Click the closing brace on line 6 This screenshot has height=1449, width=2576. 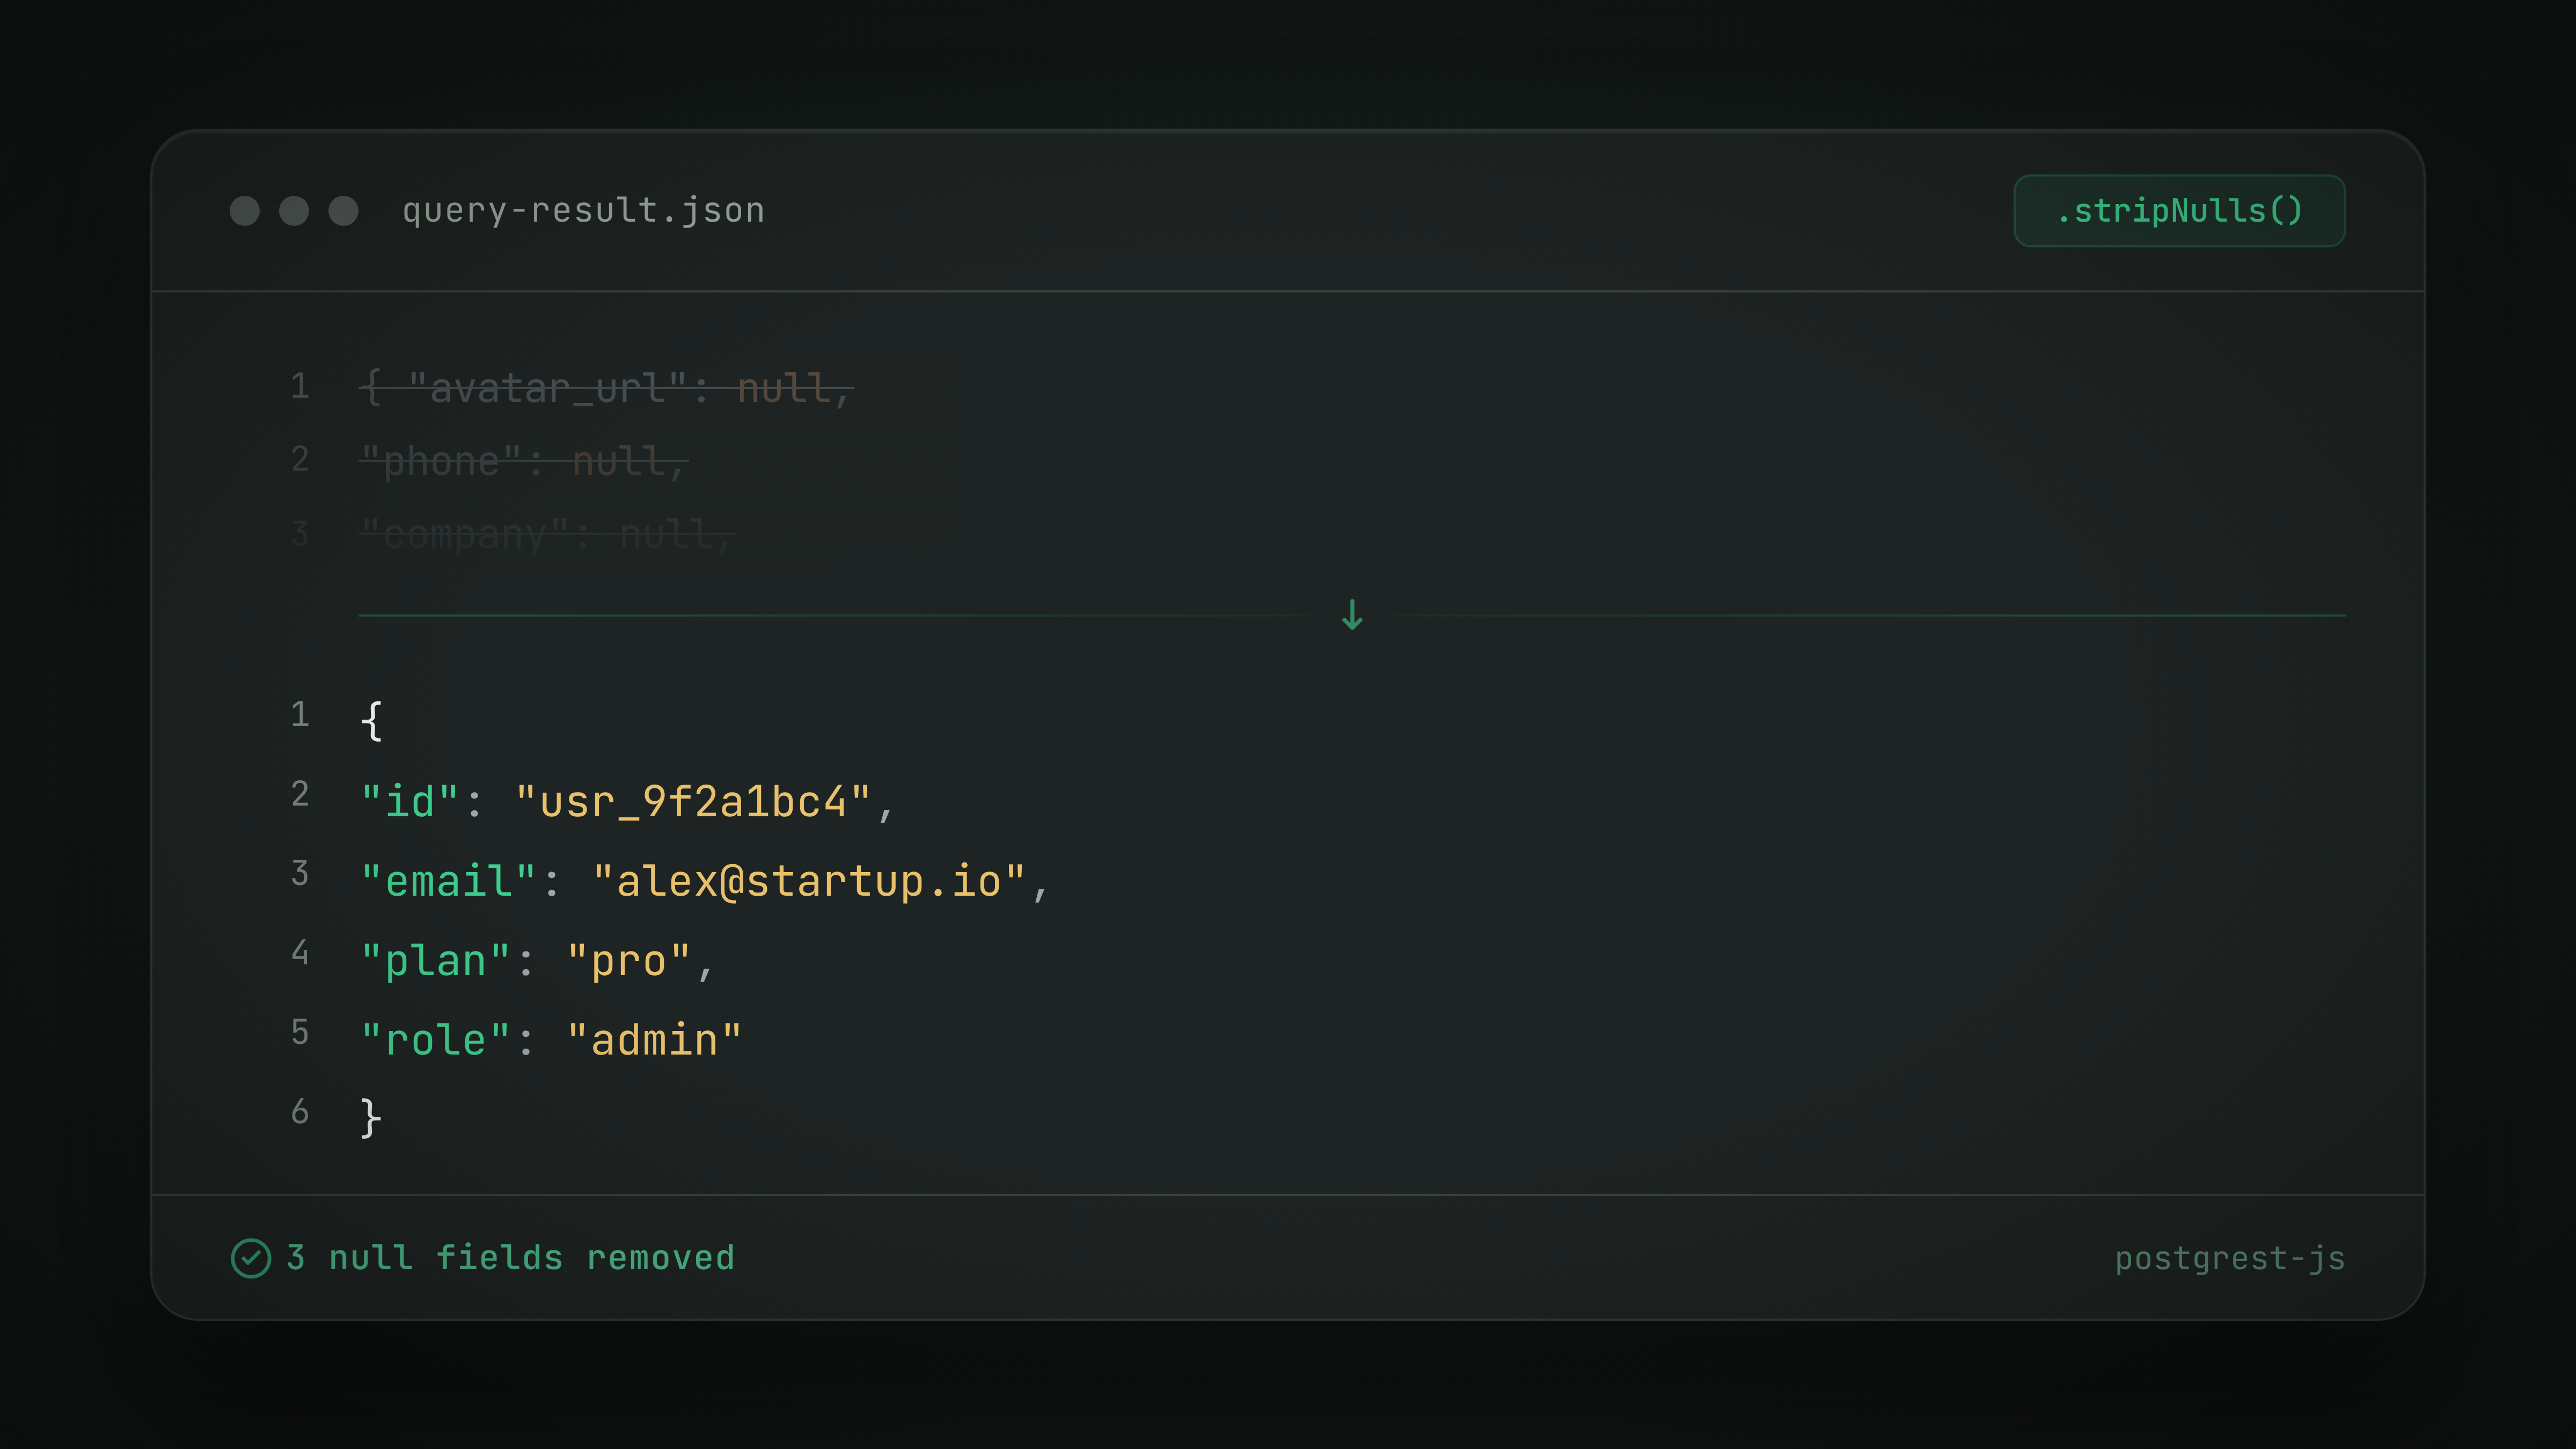[x=371, y=1117]
